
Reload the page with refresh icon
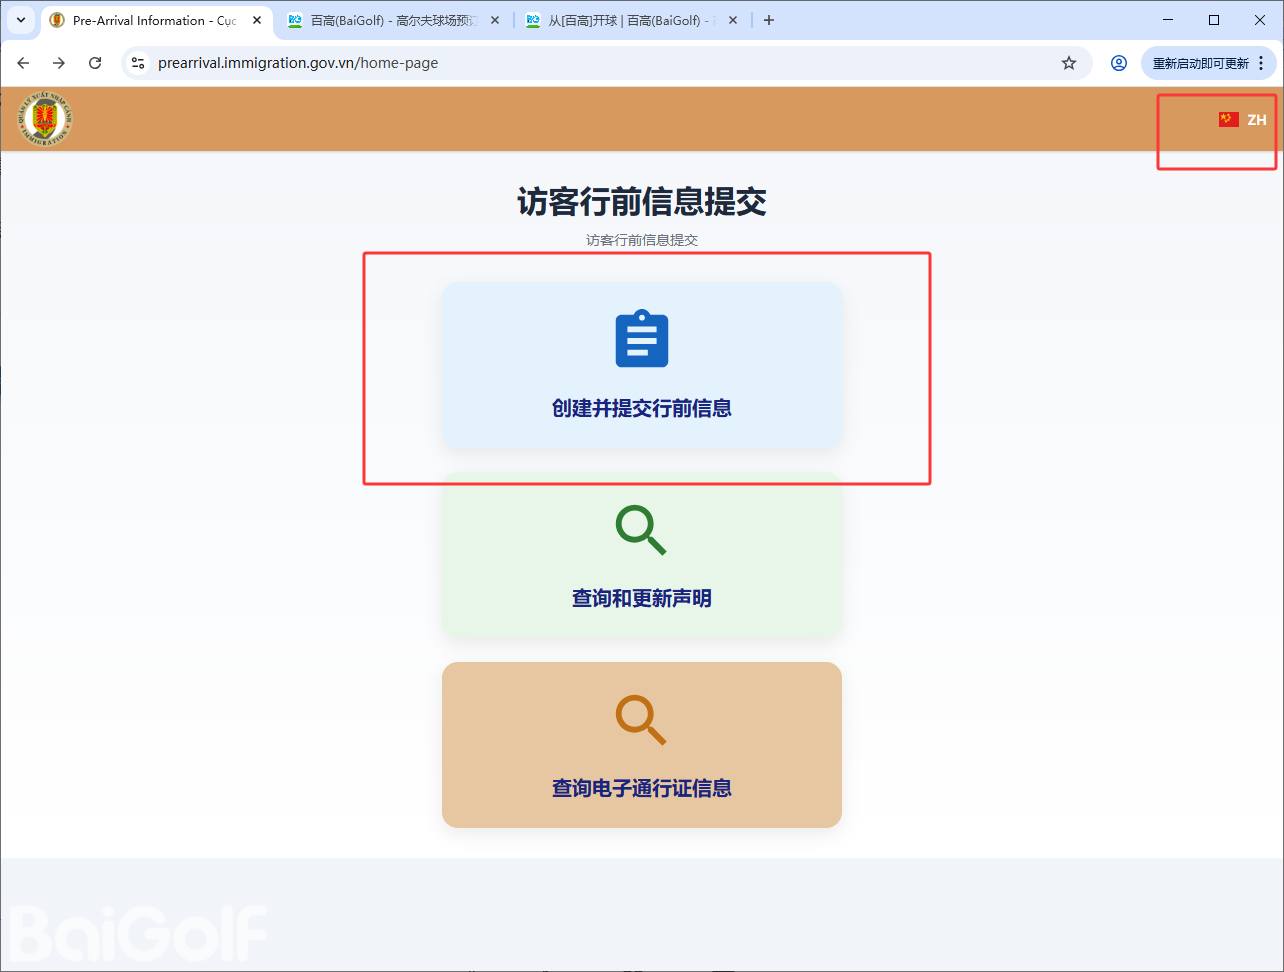click(95, 63)
